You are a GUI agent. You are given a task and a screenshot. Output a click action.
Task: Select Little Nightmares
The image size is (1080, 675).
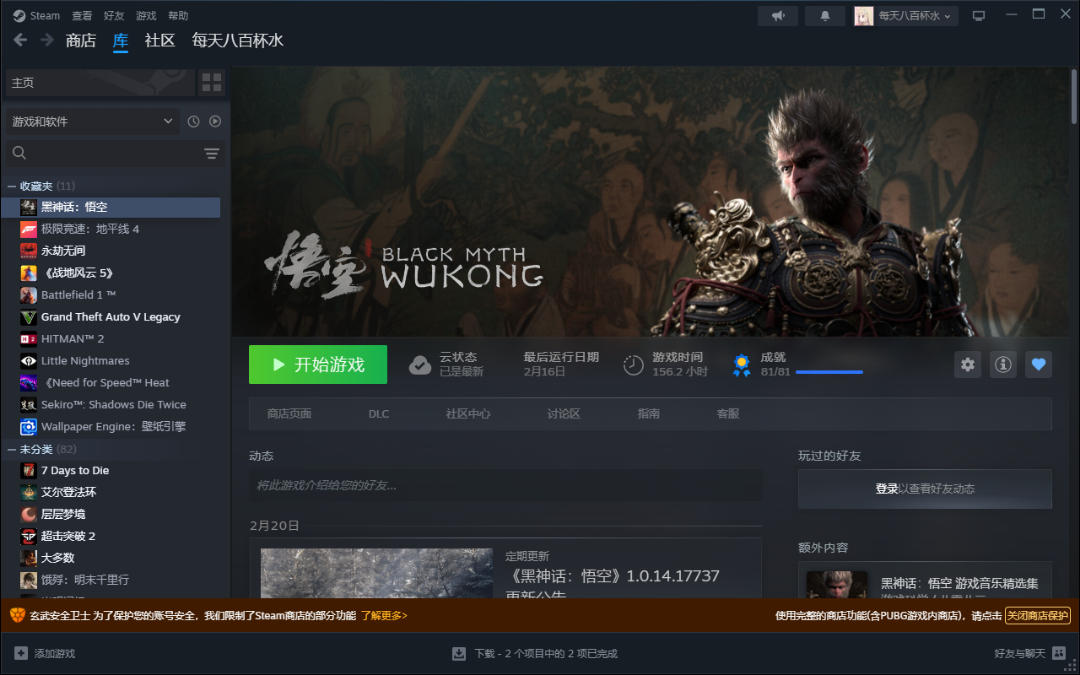click(x=111, y=360)
